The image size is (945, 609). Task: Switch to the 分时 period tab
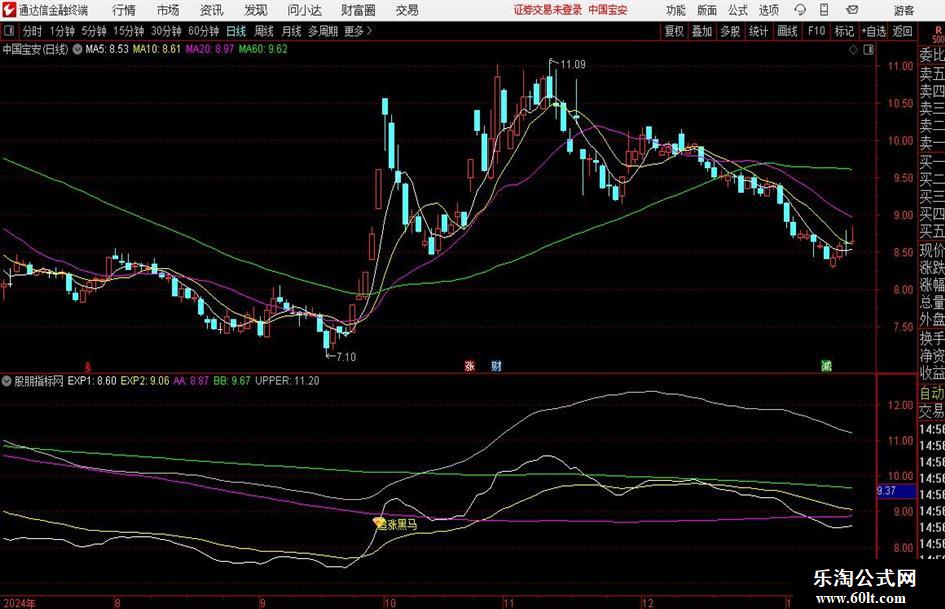(x=33, y=31)
